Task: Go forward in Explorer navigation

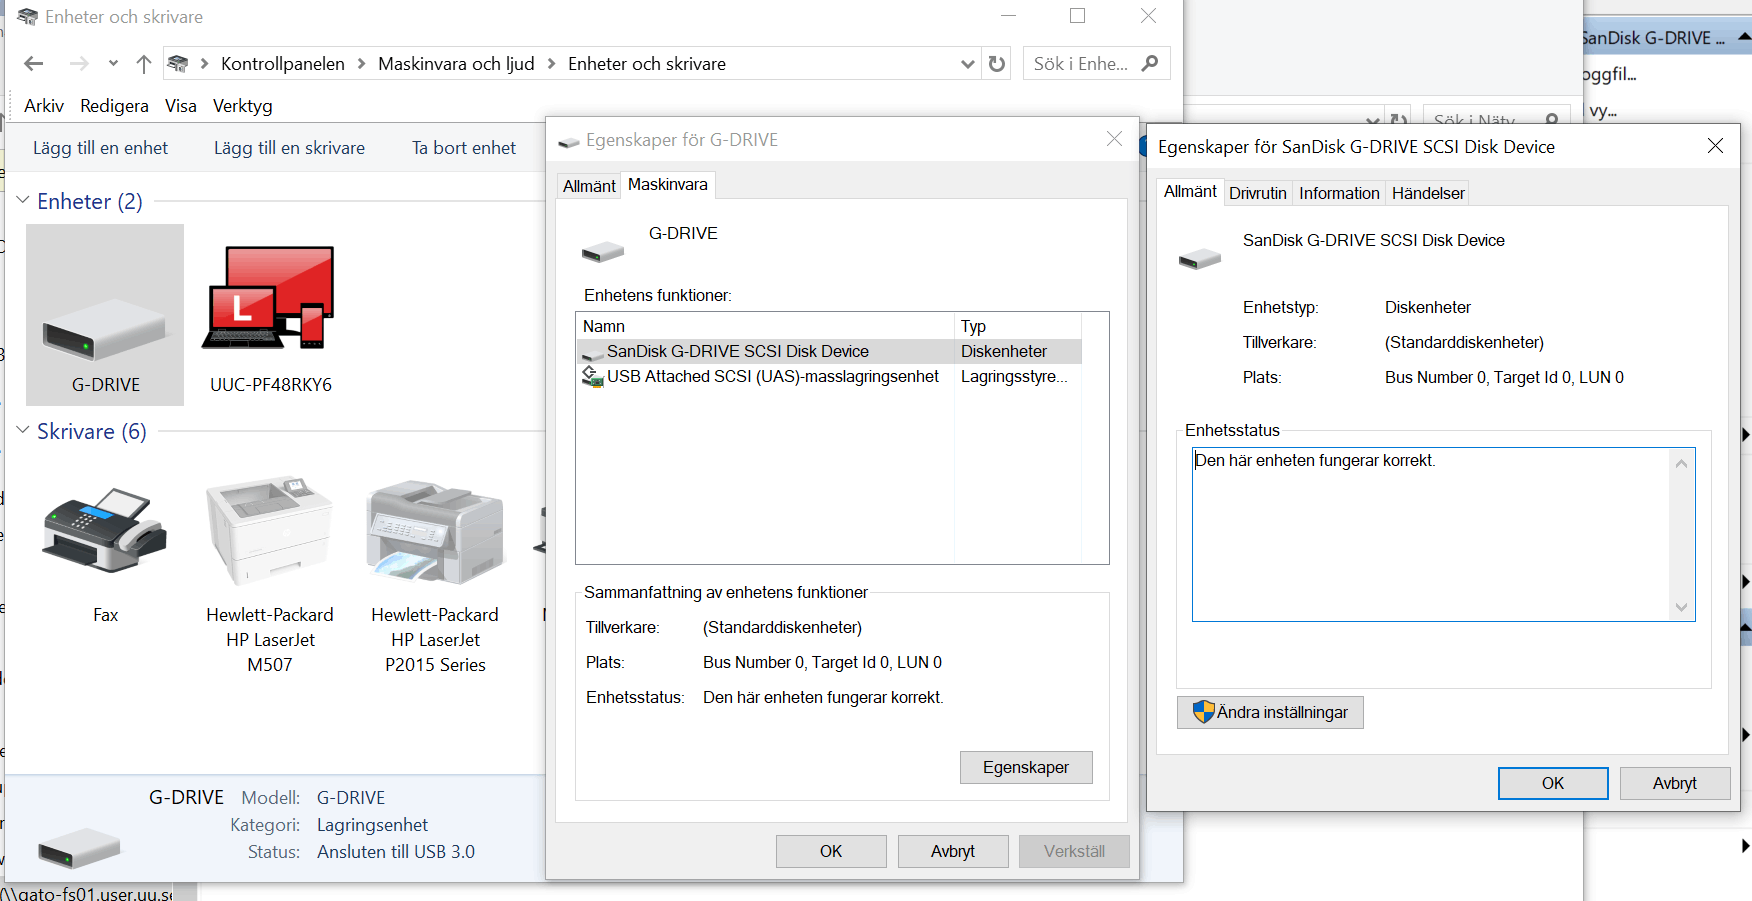Action: (x=79, y=64)
